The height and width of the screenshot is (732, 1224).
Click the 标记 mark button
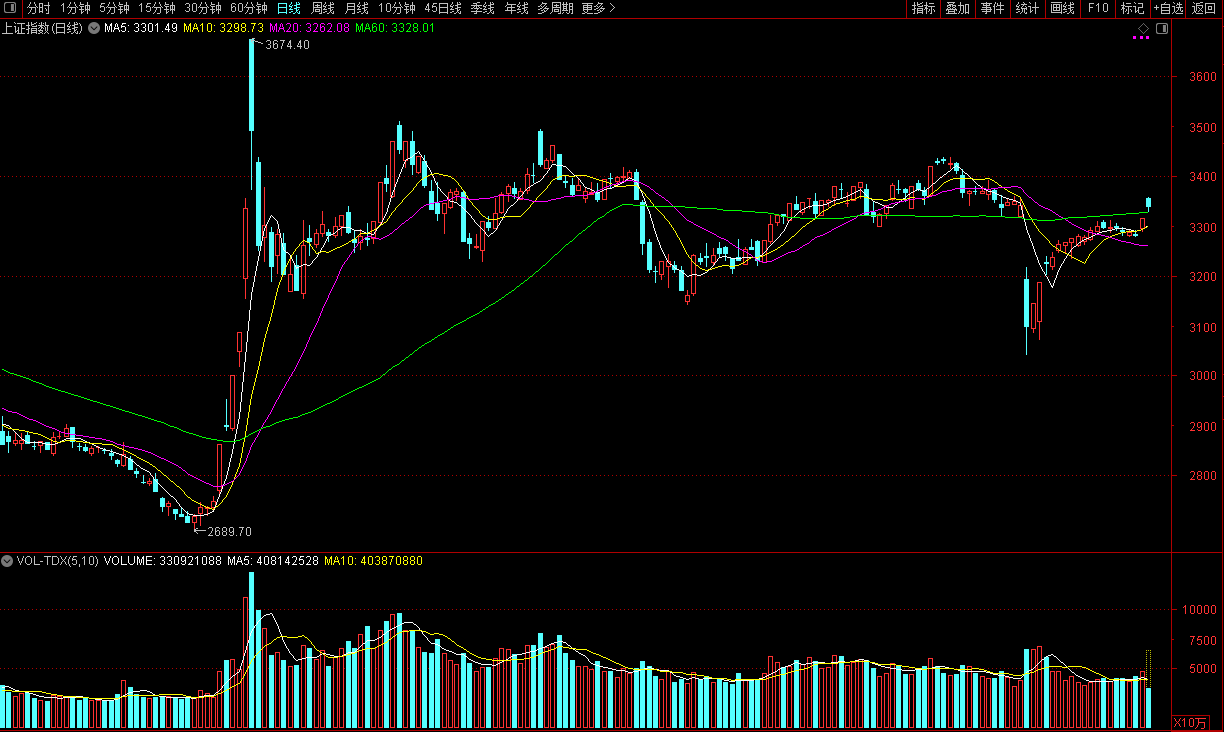click(x=1132, y=8)
